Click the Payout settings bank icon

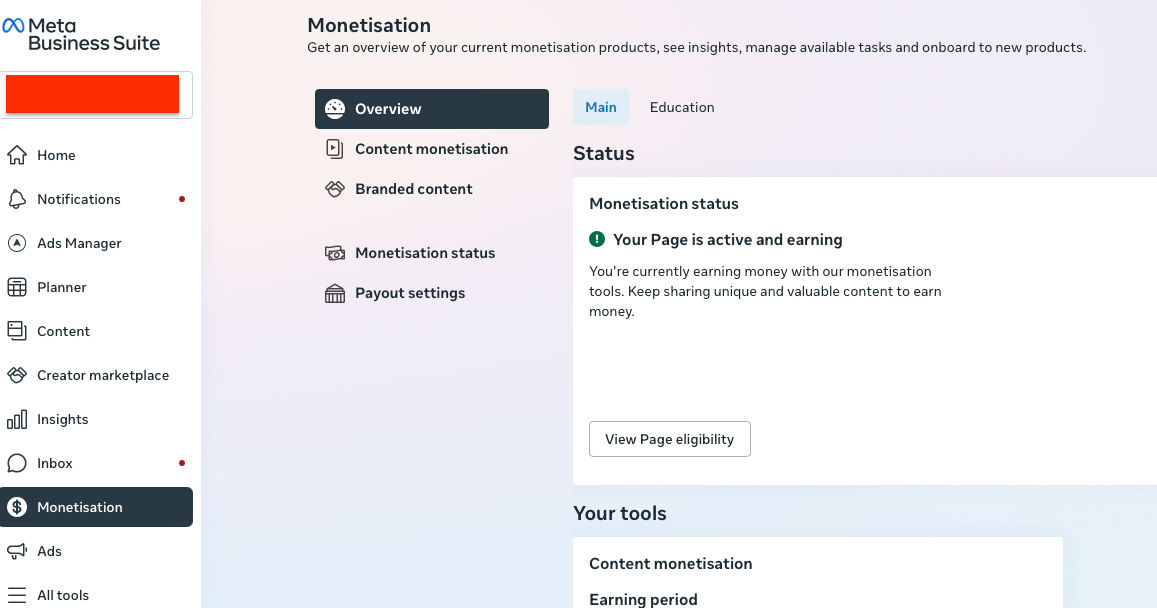pyautogui.click(x=335, y=293)
